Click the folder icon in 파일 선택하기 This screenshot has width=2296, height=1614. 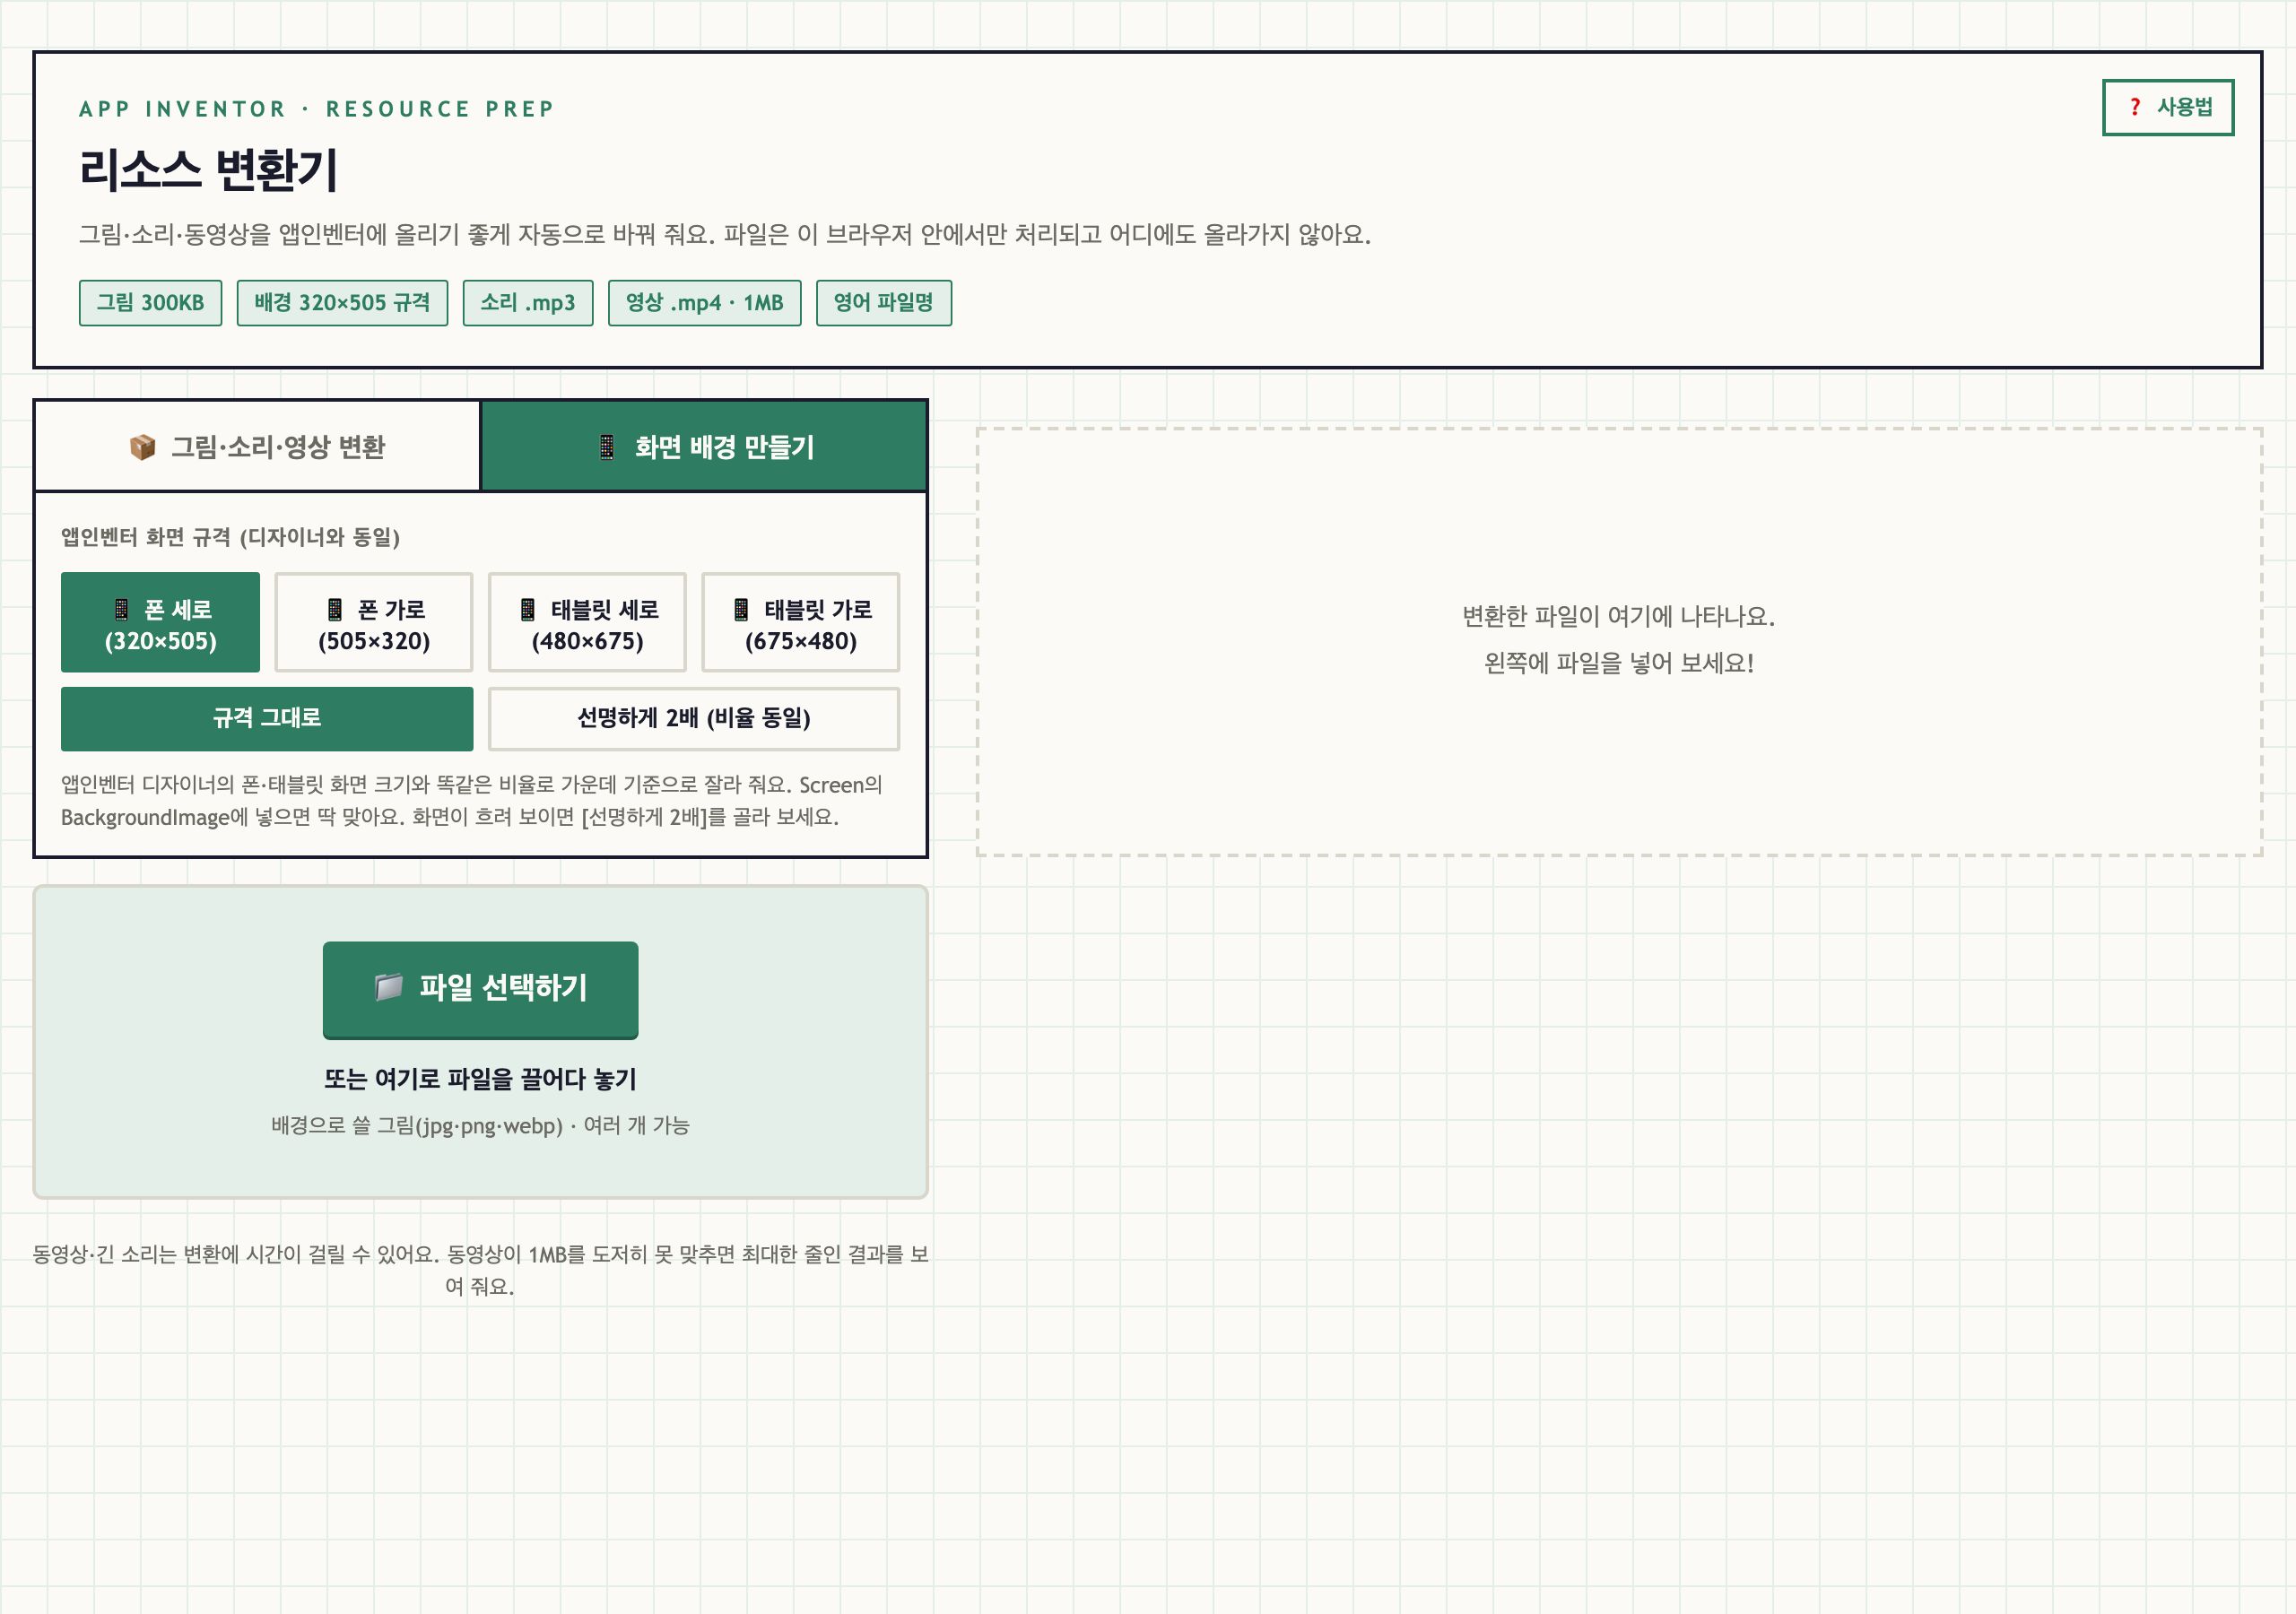pos(388,987)
